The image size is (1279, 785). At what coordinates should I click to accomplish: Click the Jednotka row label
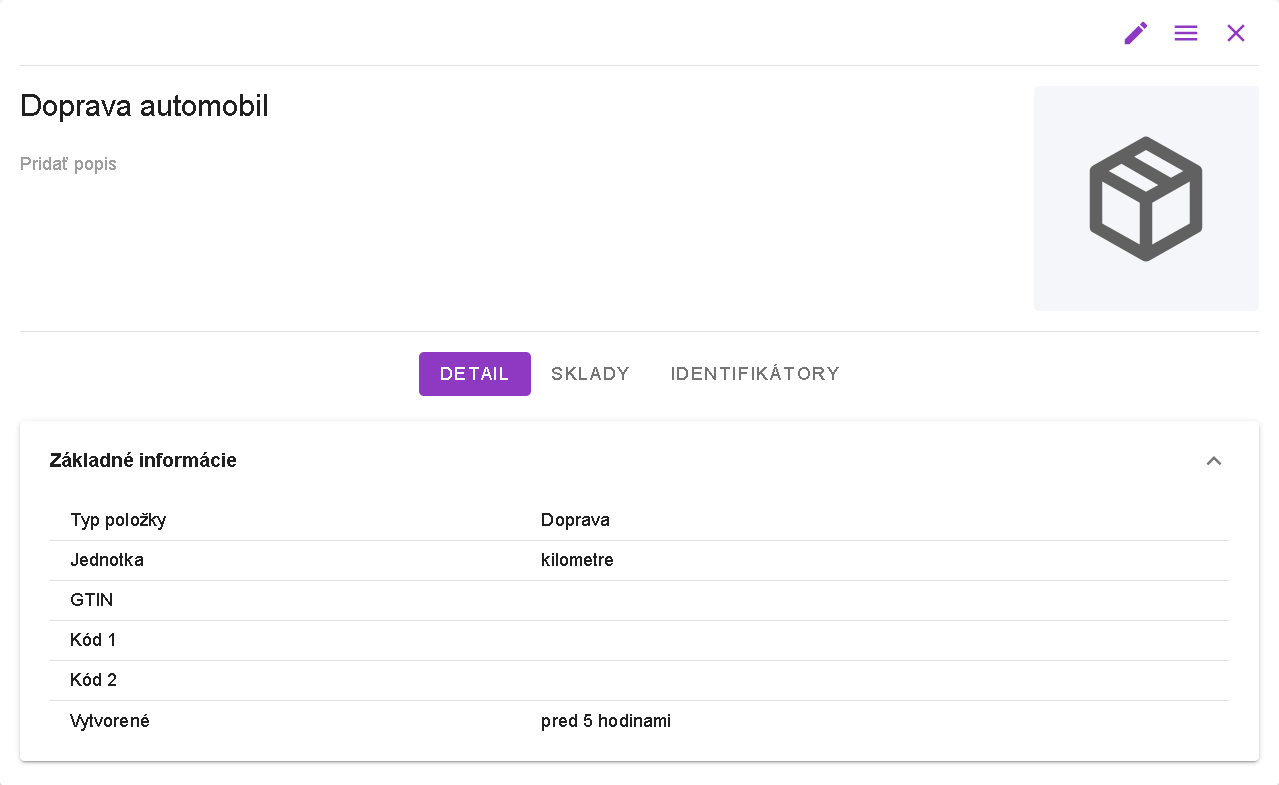[107, 560]
